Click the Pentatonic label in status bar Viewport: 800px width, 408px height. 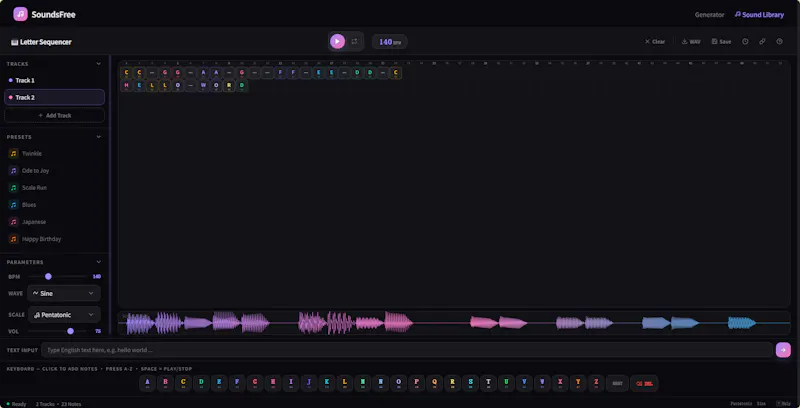click(x=741, y=403)
